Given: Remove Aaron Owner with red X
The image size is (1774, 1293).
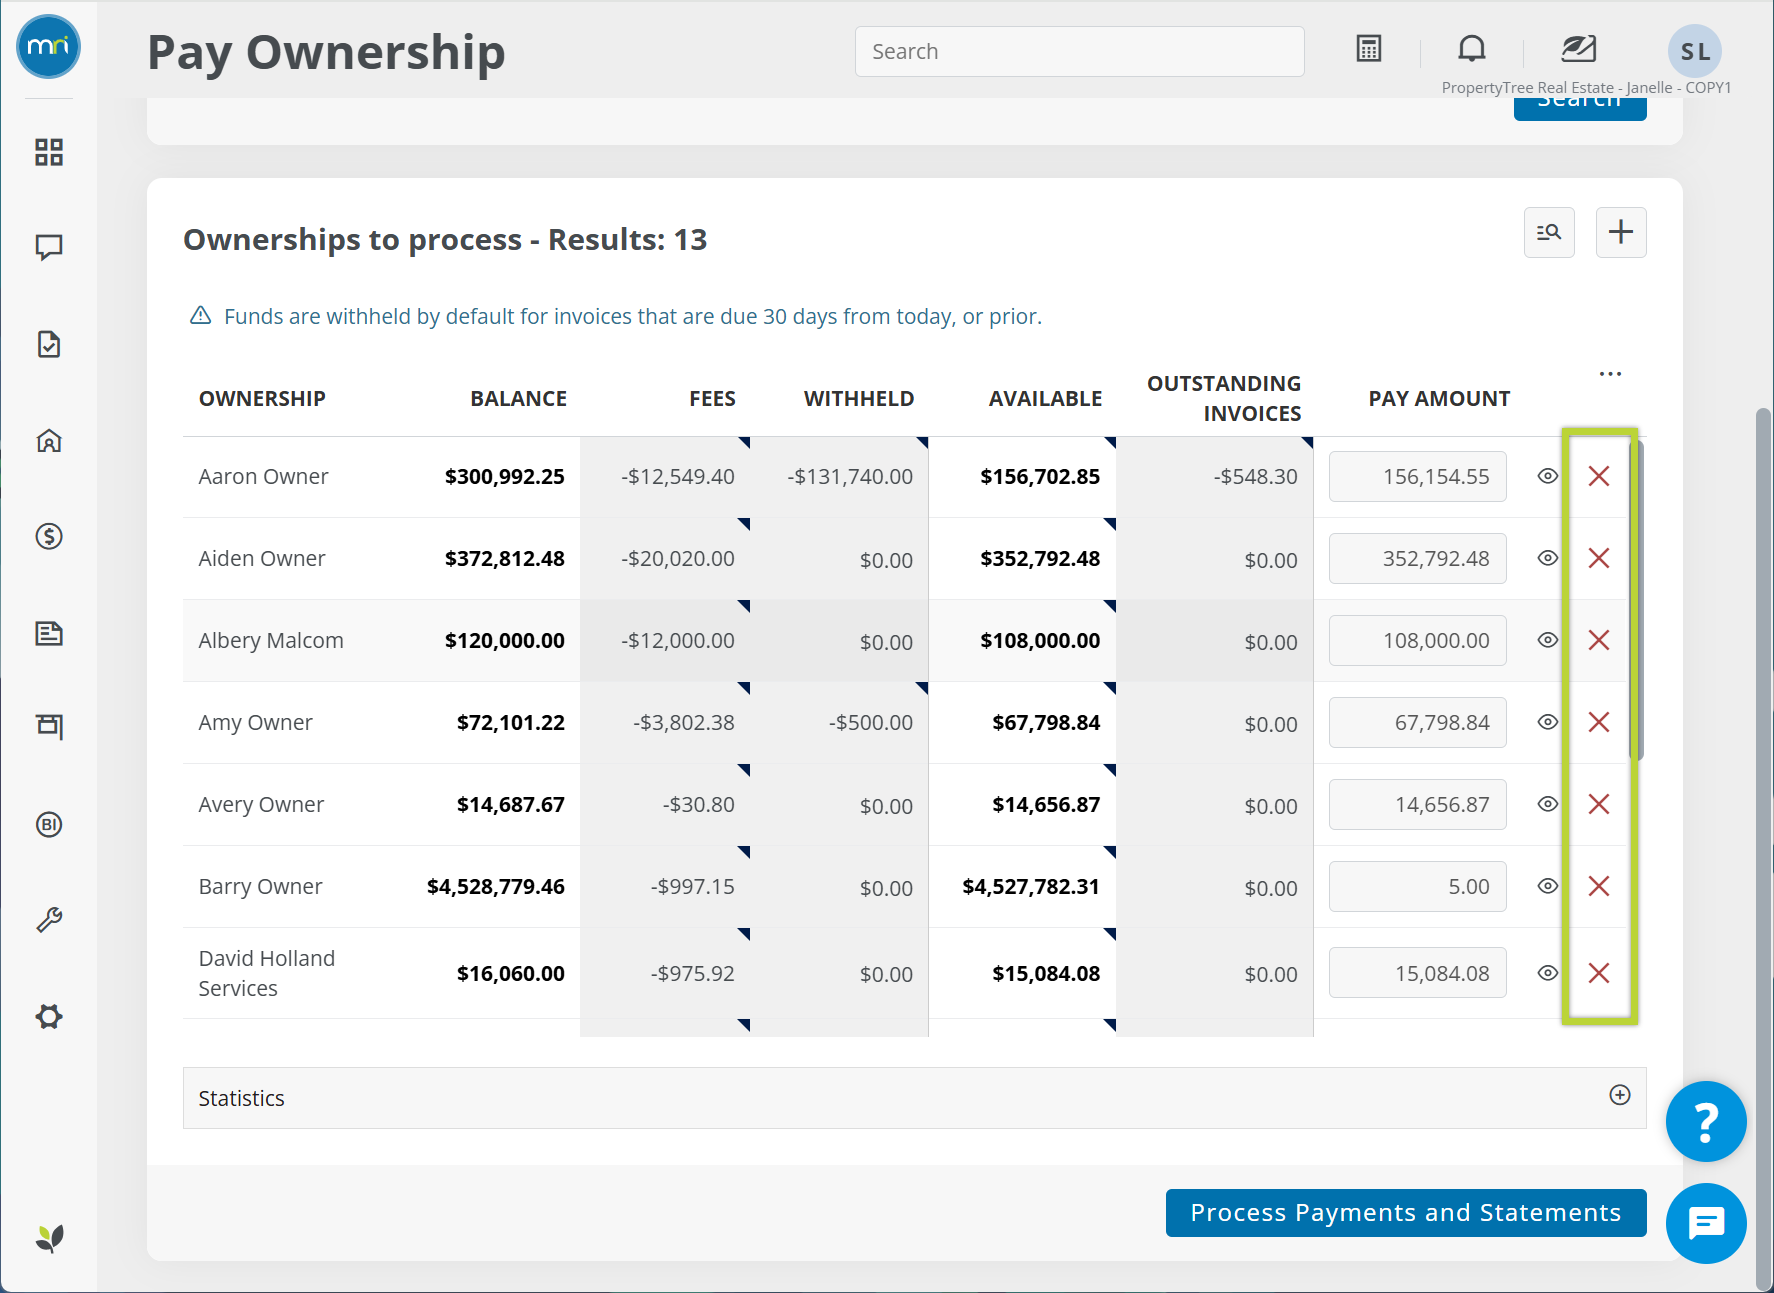Looking at the screenshot, I should [1599, 476].
